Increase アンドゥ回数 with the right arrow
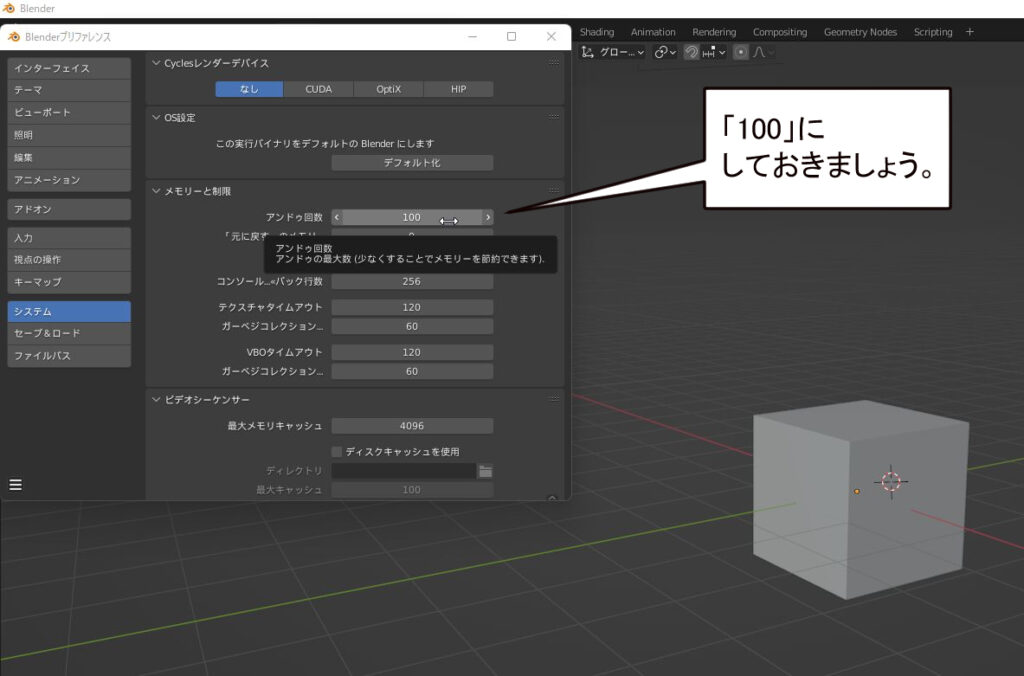 pyautogui.click(x=488, y=217)
